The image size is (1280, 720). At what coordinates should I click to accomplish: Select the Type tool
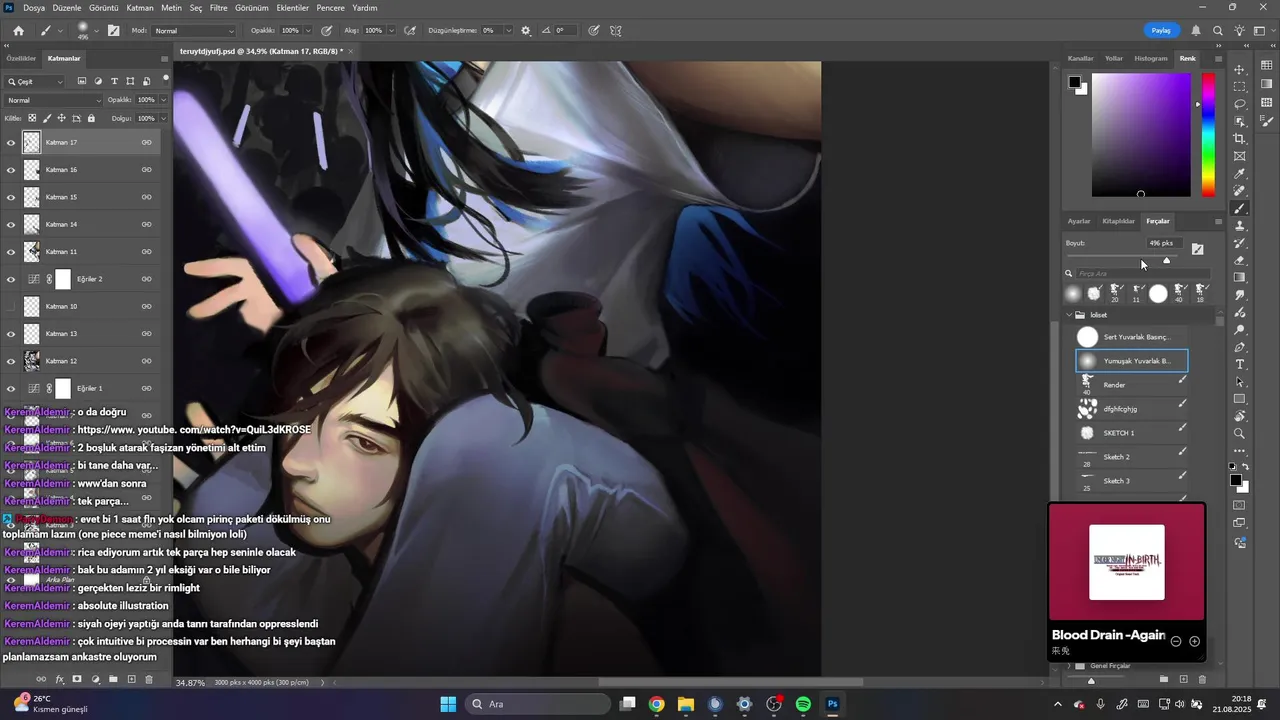tap(1240, 364)
